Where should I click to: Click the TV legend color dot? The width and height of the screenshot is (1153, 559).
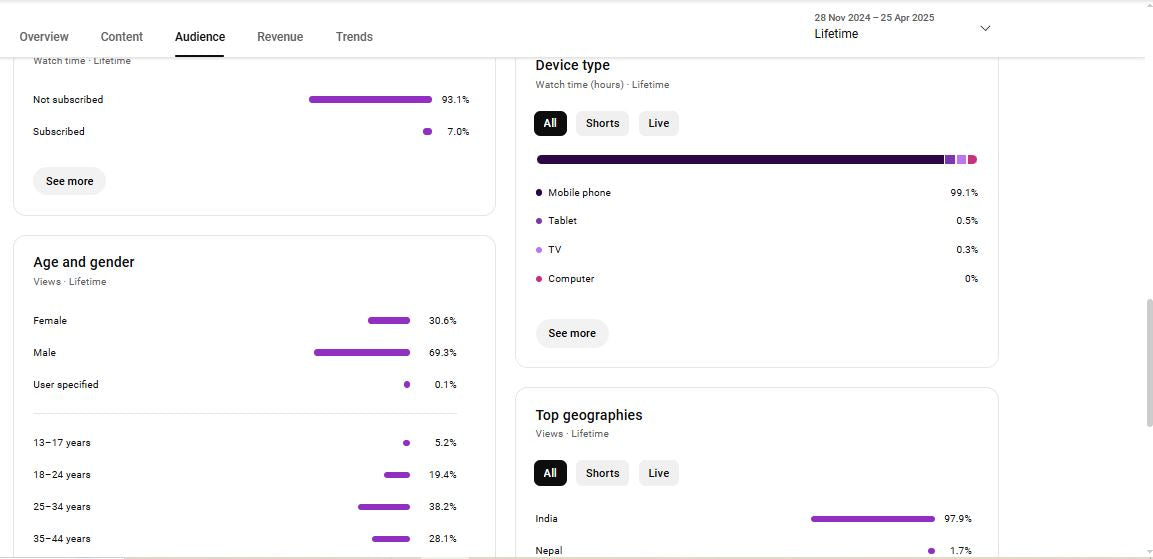click(539, 250)
